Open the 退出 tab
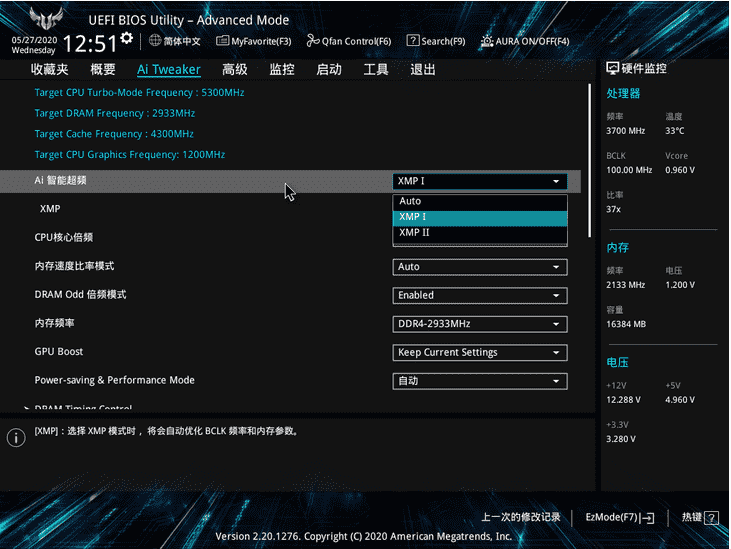 423,69
